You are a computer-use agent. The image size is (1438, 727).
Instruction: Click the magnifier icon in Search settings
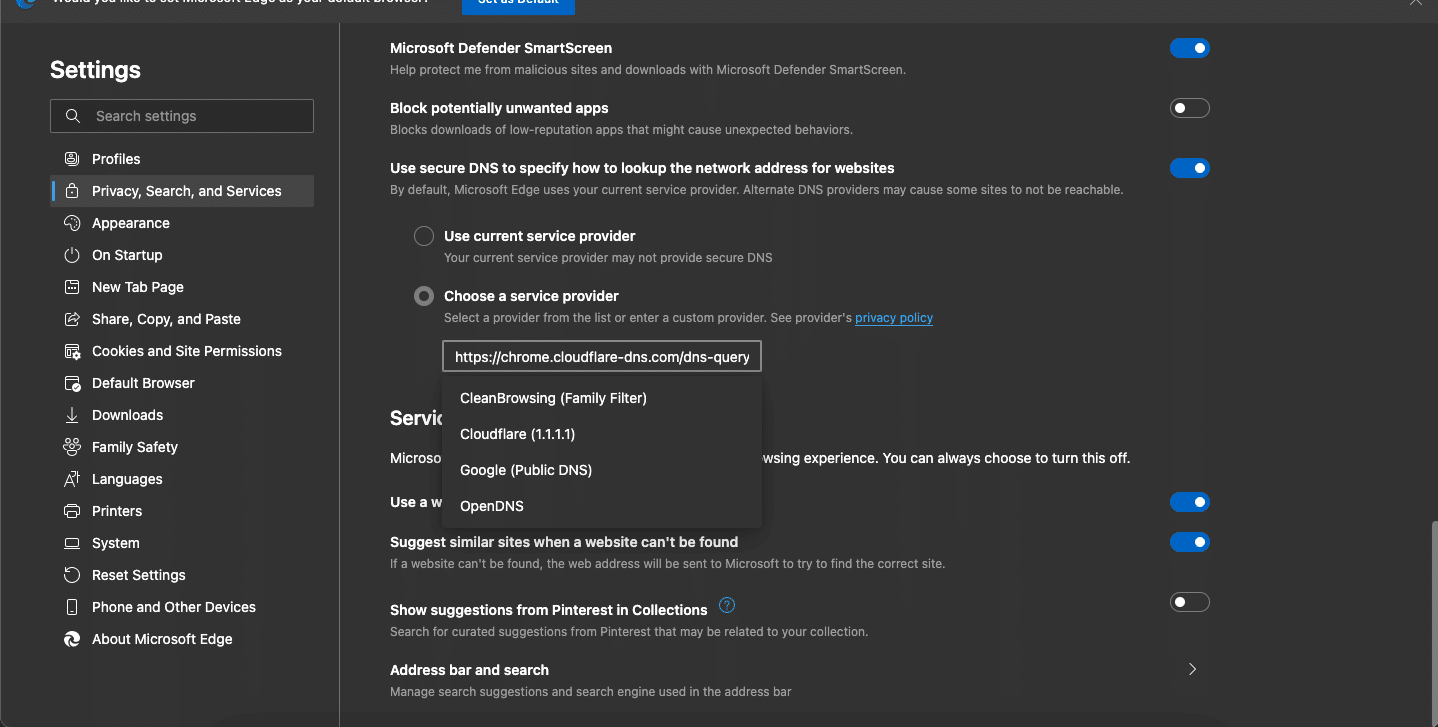(x=73, y=116)
